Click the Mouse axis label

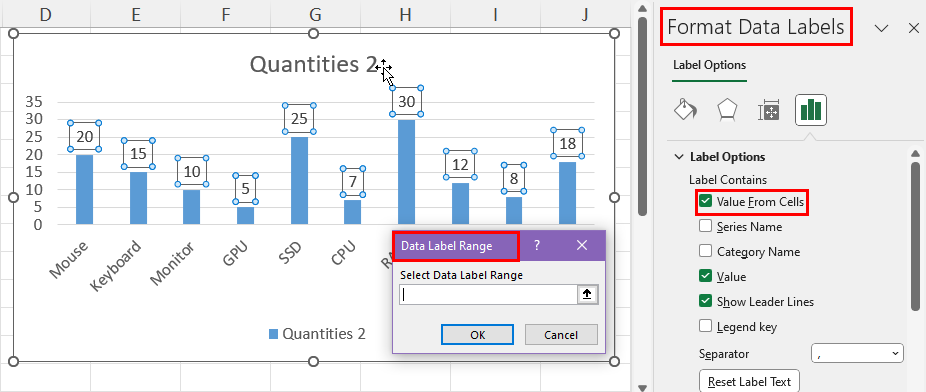[x=68, y=259]
